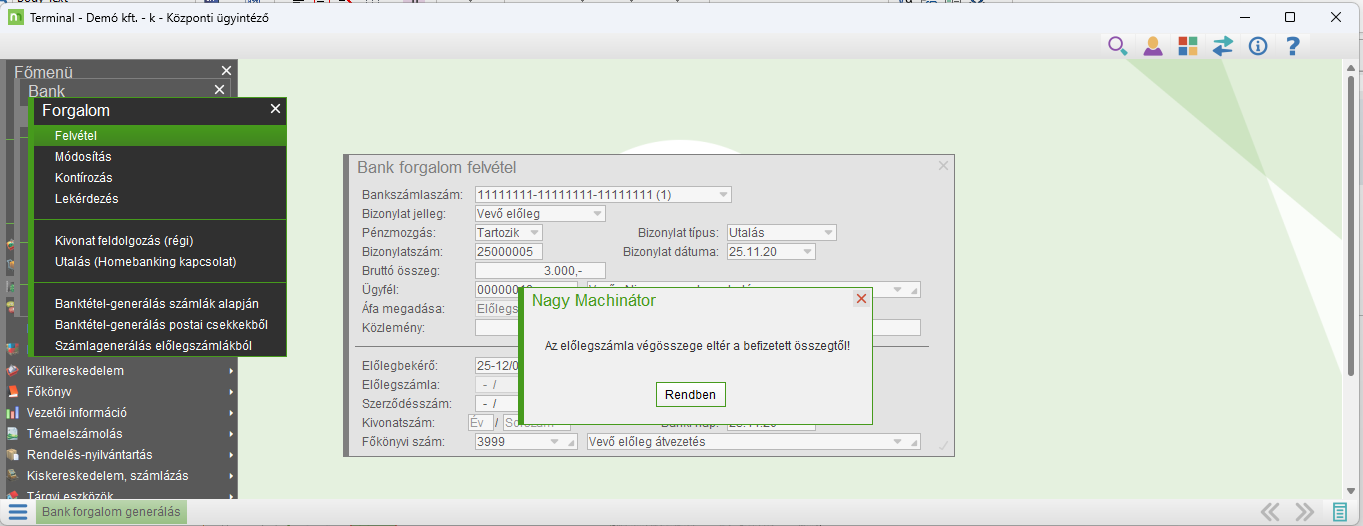Open the user profile icon

pos(1152,45)
